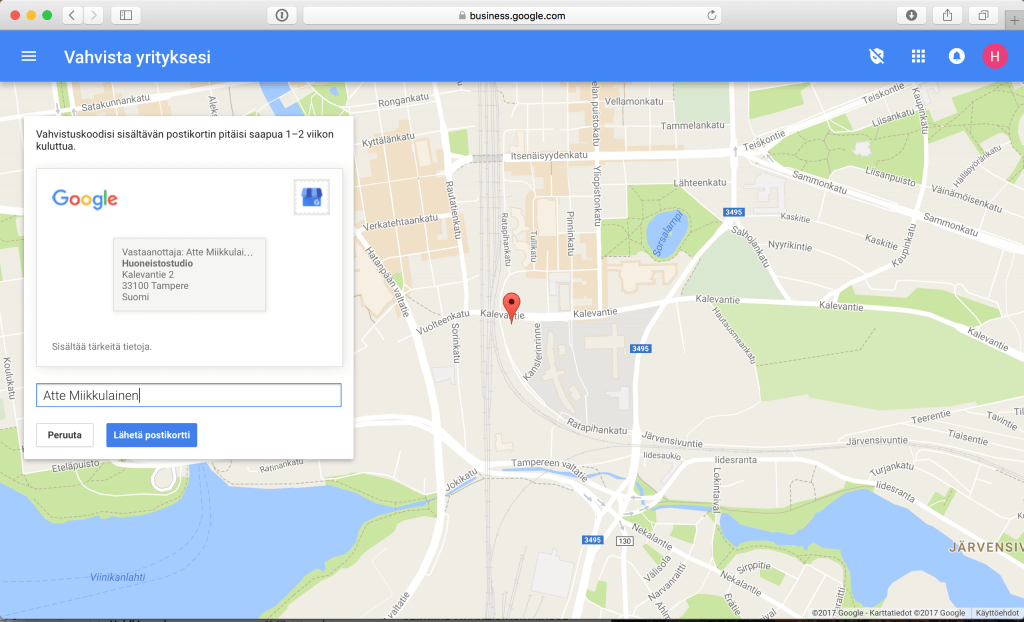This screenshot has width=1024, height=622.
Task: Show all tabs overview
Action: coord(983,15)
